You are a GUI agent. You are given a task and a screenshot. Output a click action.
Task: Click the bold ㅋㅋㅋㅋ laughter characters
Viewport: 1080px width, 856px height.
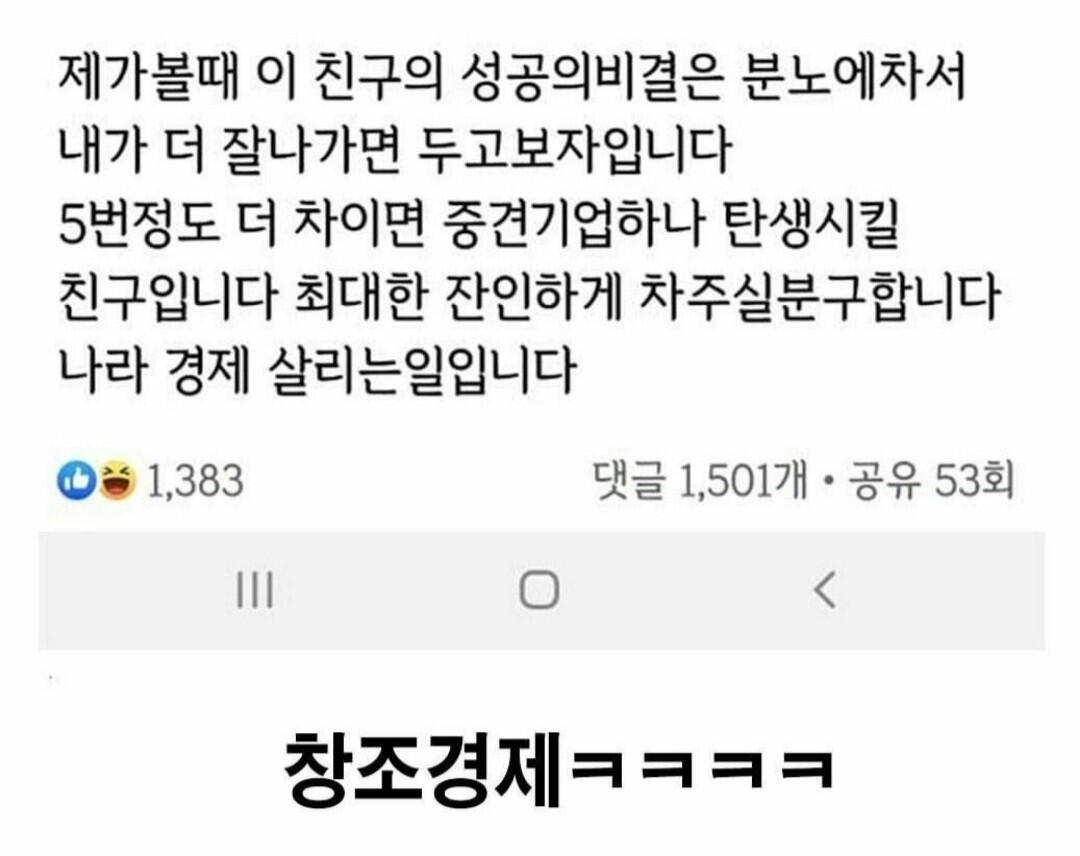pyautogui.click(x=702, y=770)
